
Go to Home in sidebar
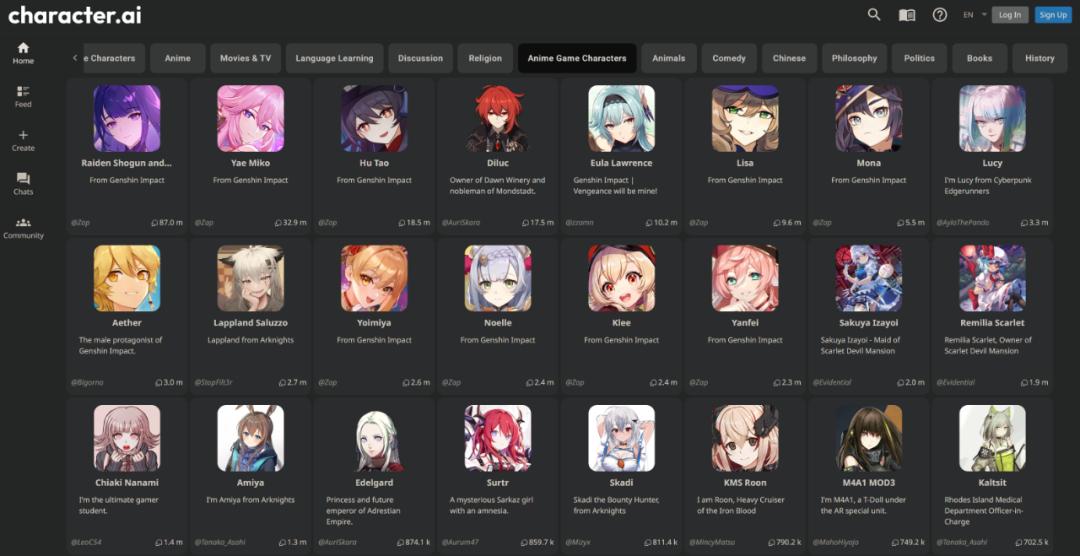click(23, 53)
